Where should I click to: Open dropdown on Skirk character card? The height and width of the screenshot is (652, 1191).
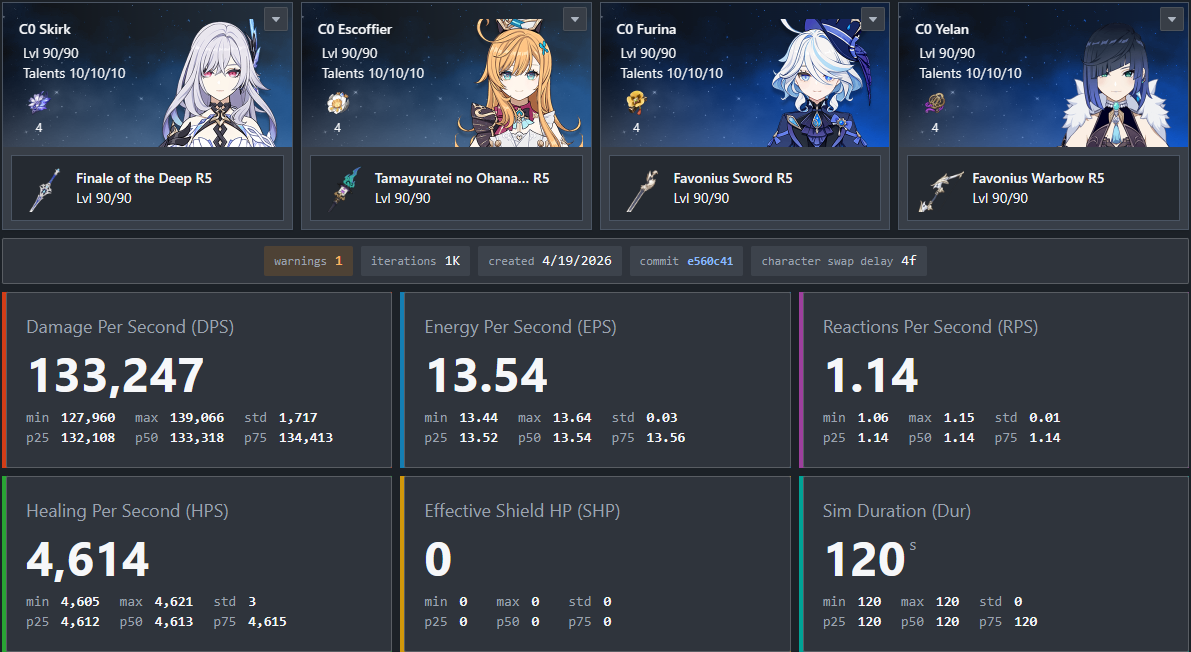click(276, 19)
